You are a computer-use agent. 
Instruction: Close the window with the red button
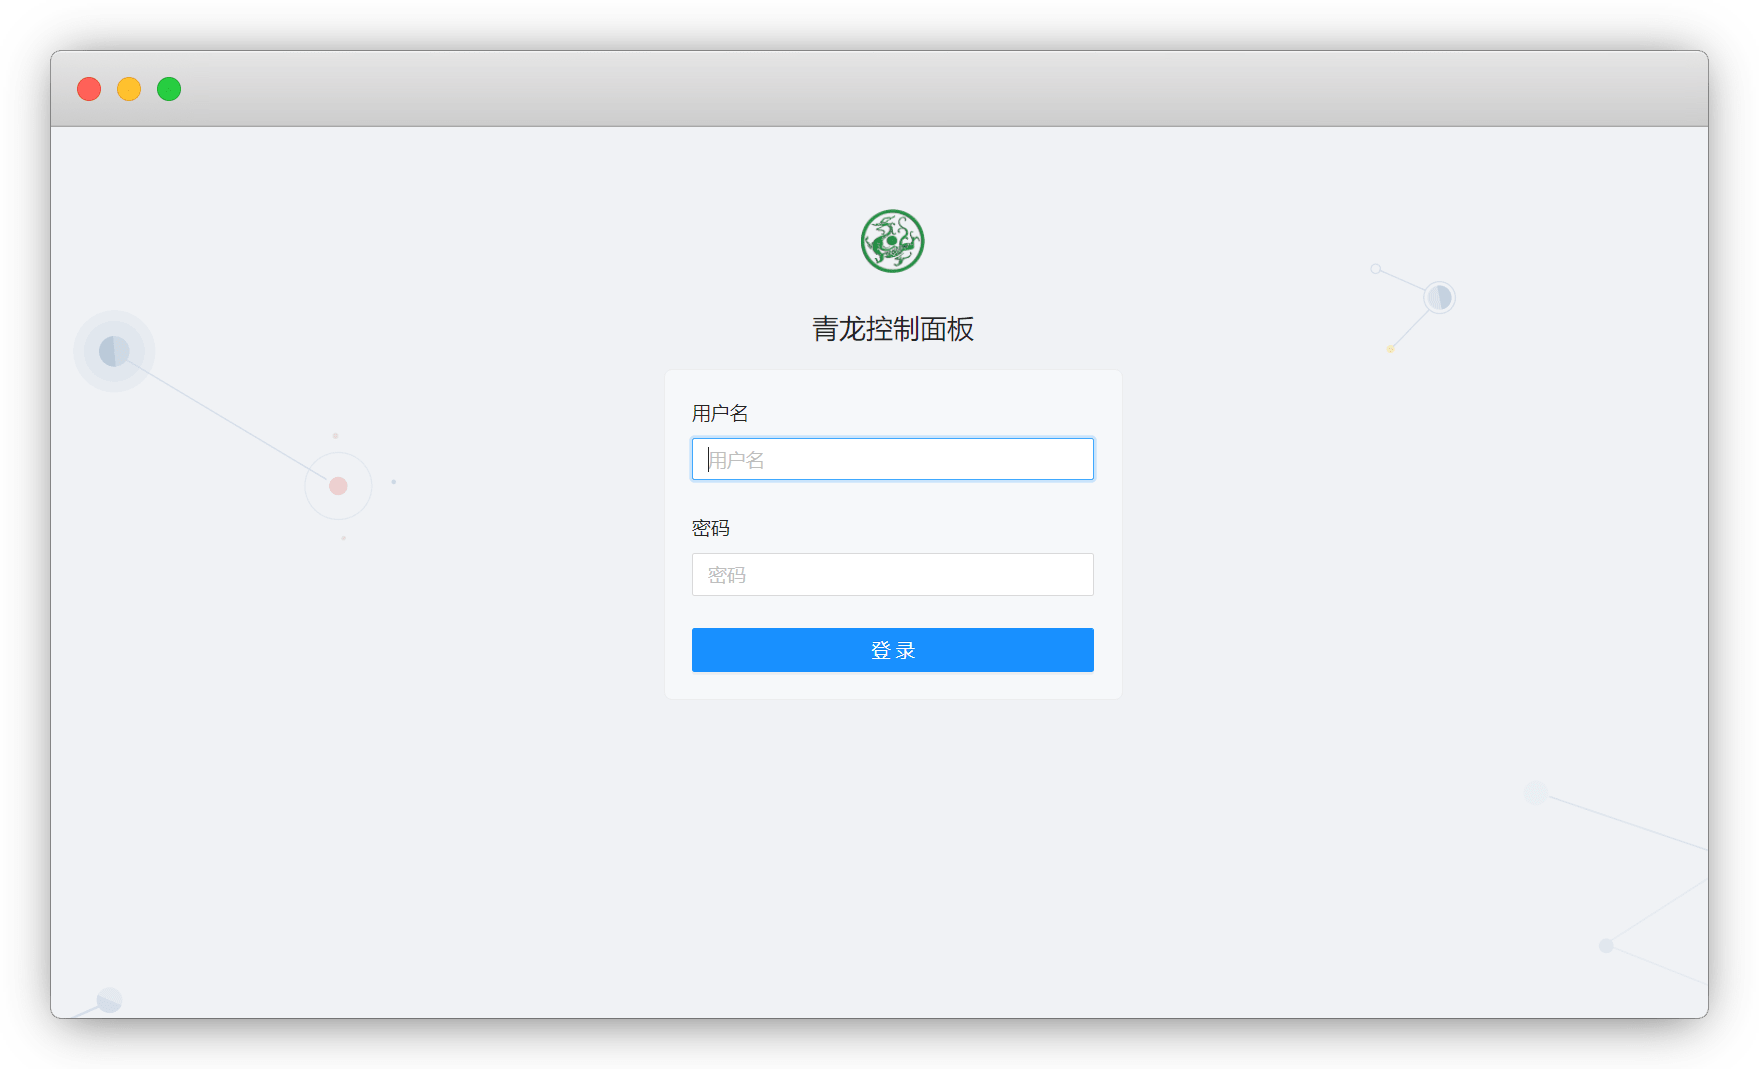pos(89,89)
